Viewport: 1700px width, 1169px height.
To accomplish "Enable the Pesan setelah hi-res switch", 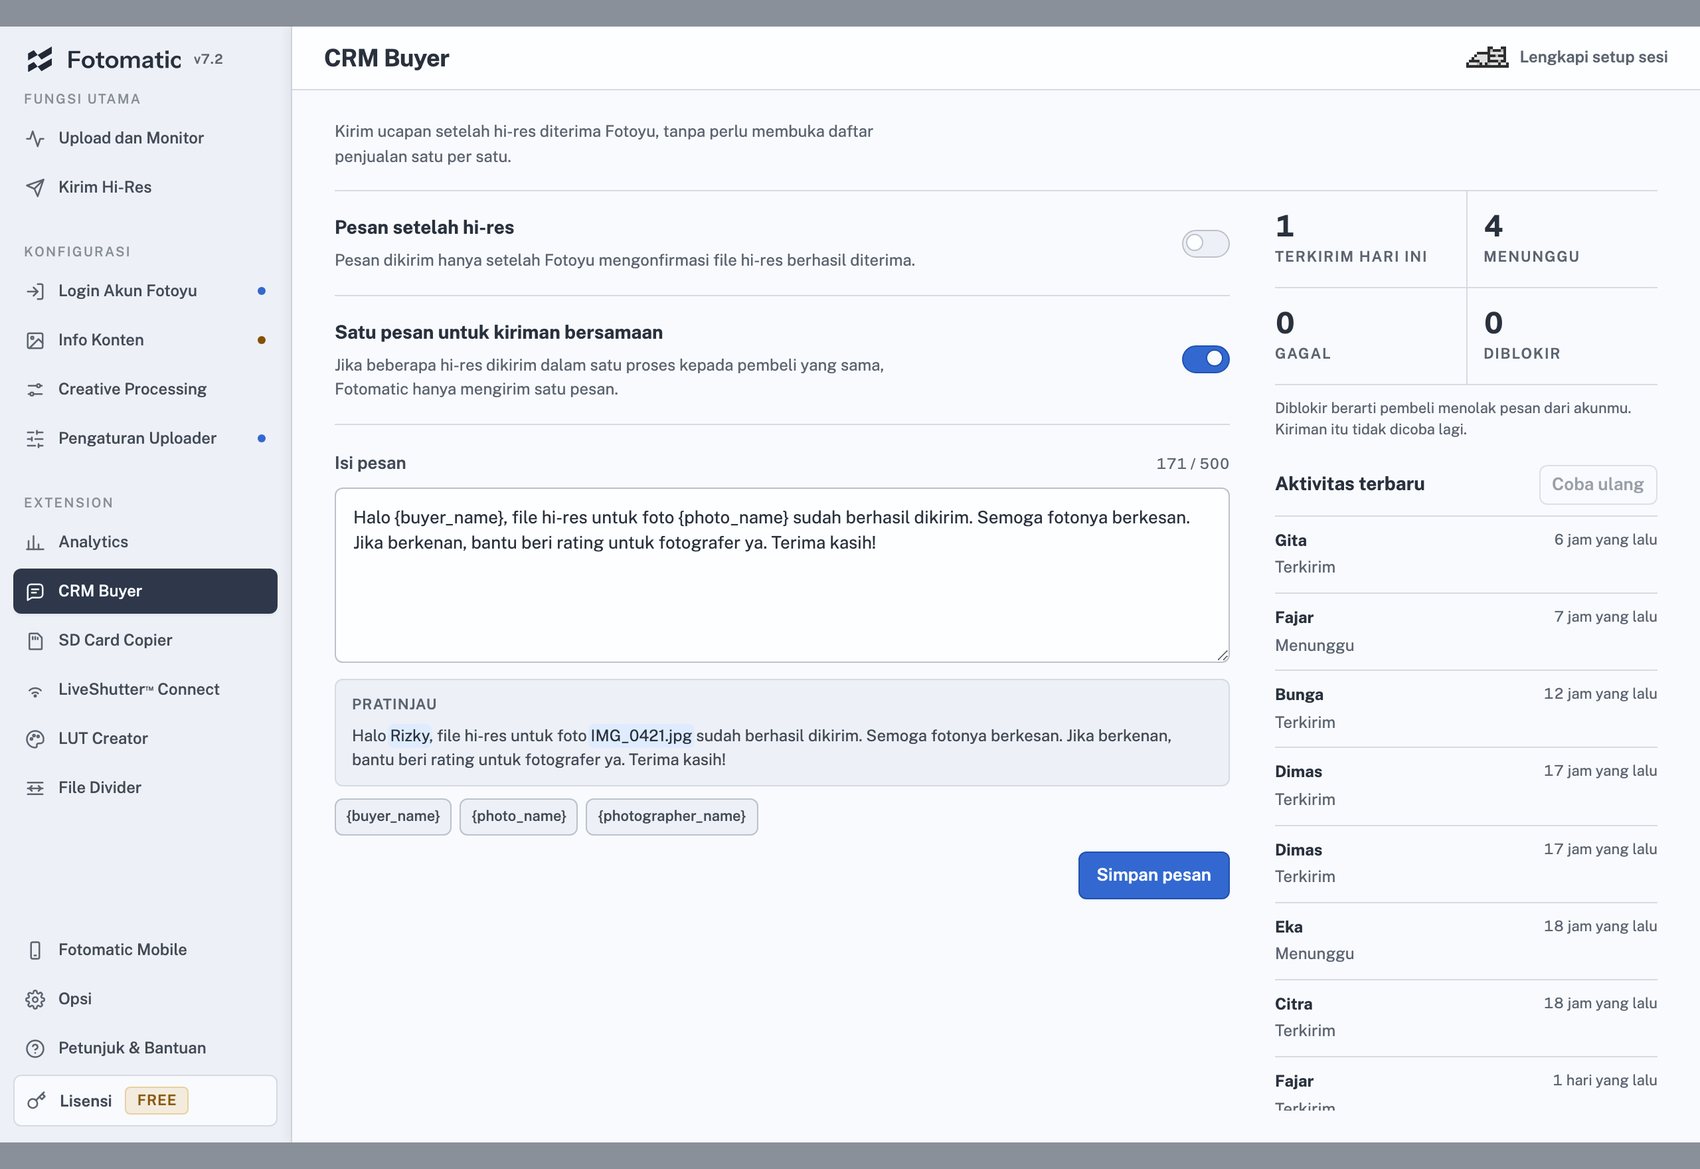I will (x=1205, y=243).
